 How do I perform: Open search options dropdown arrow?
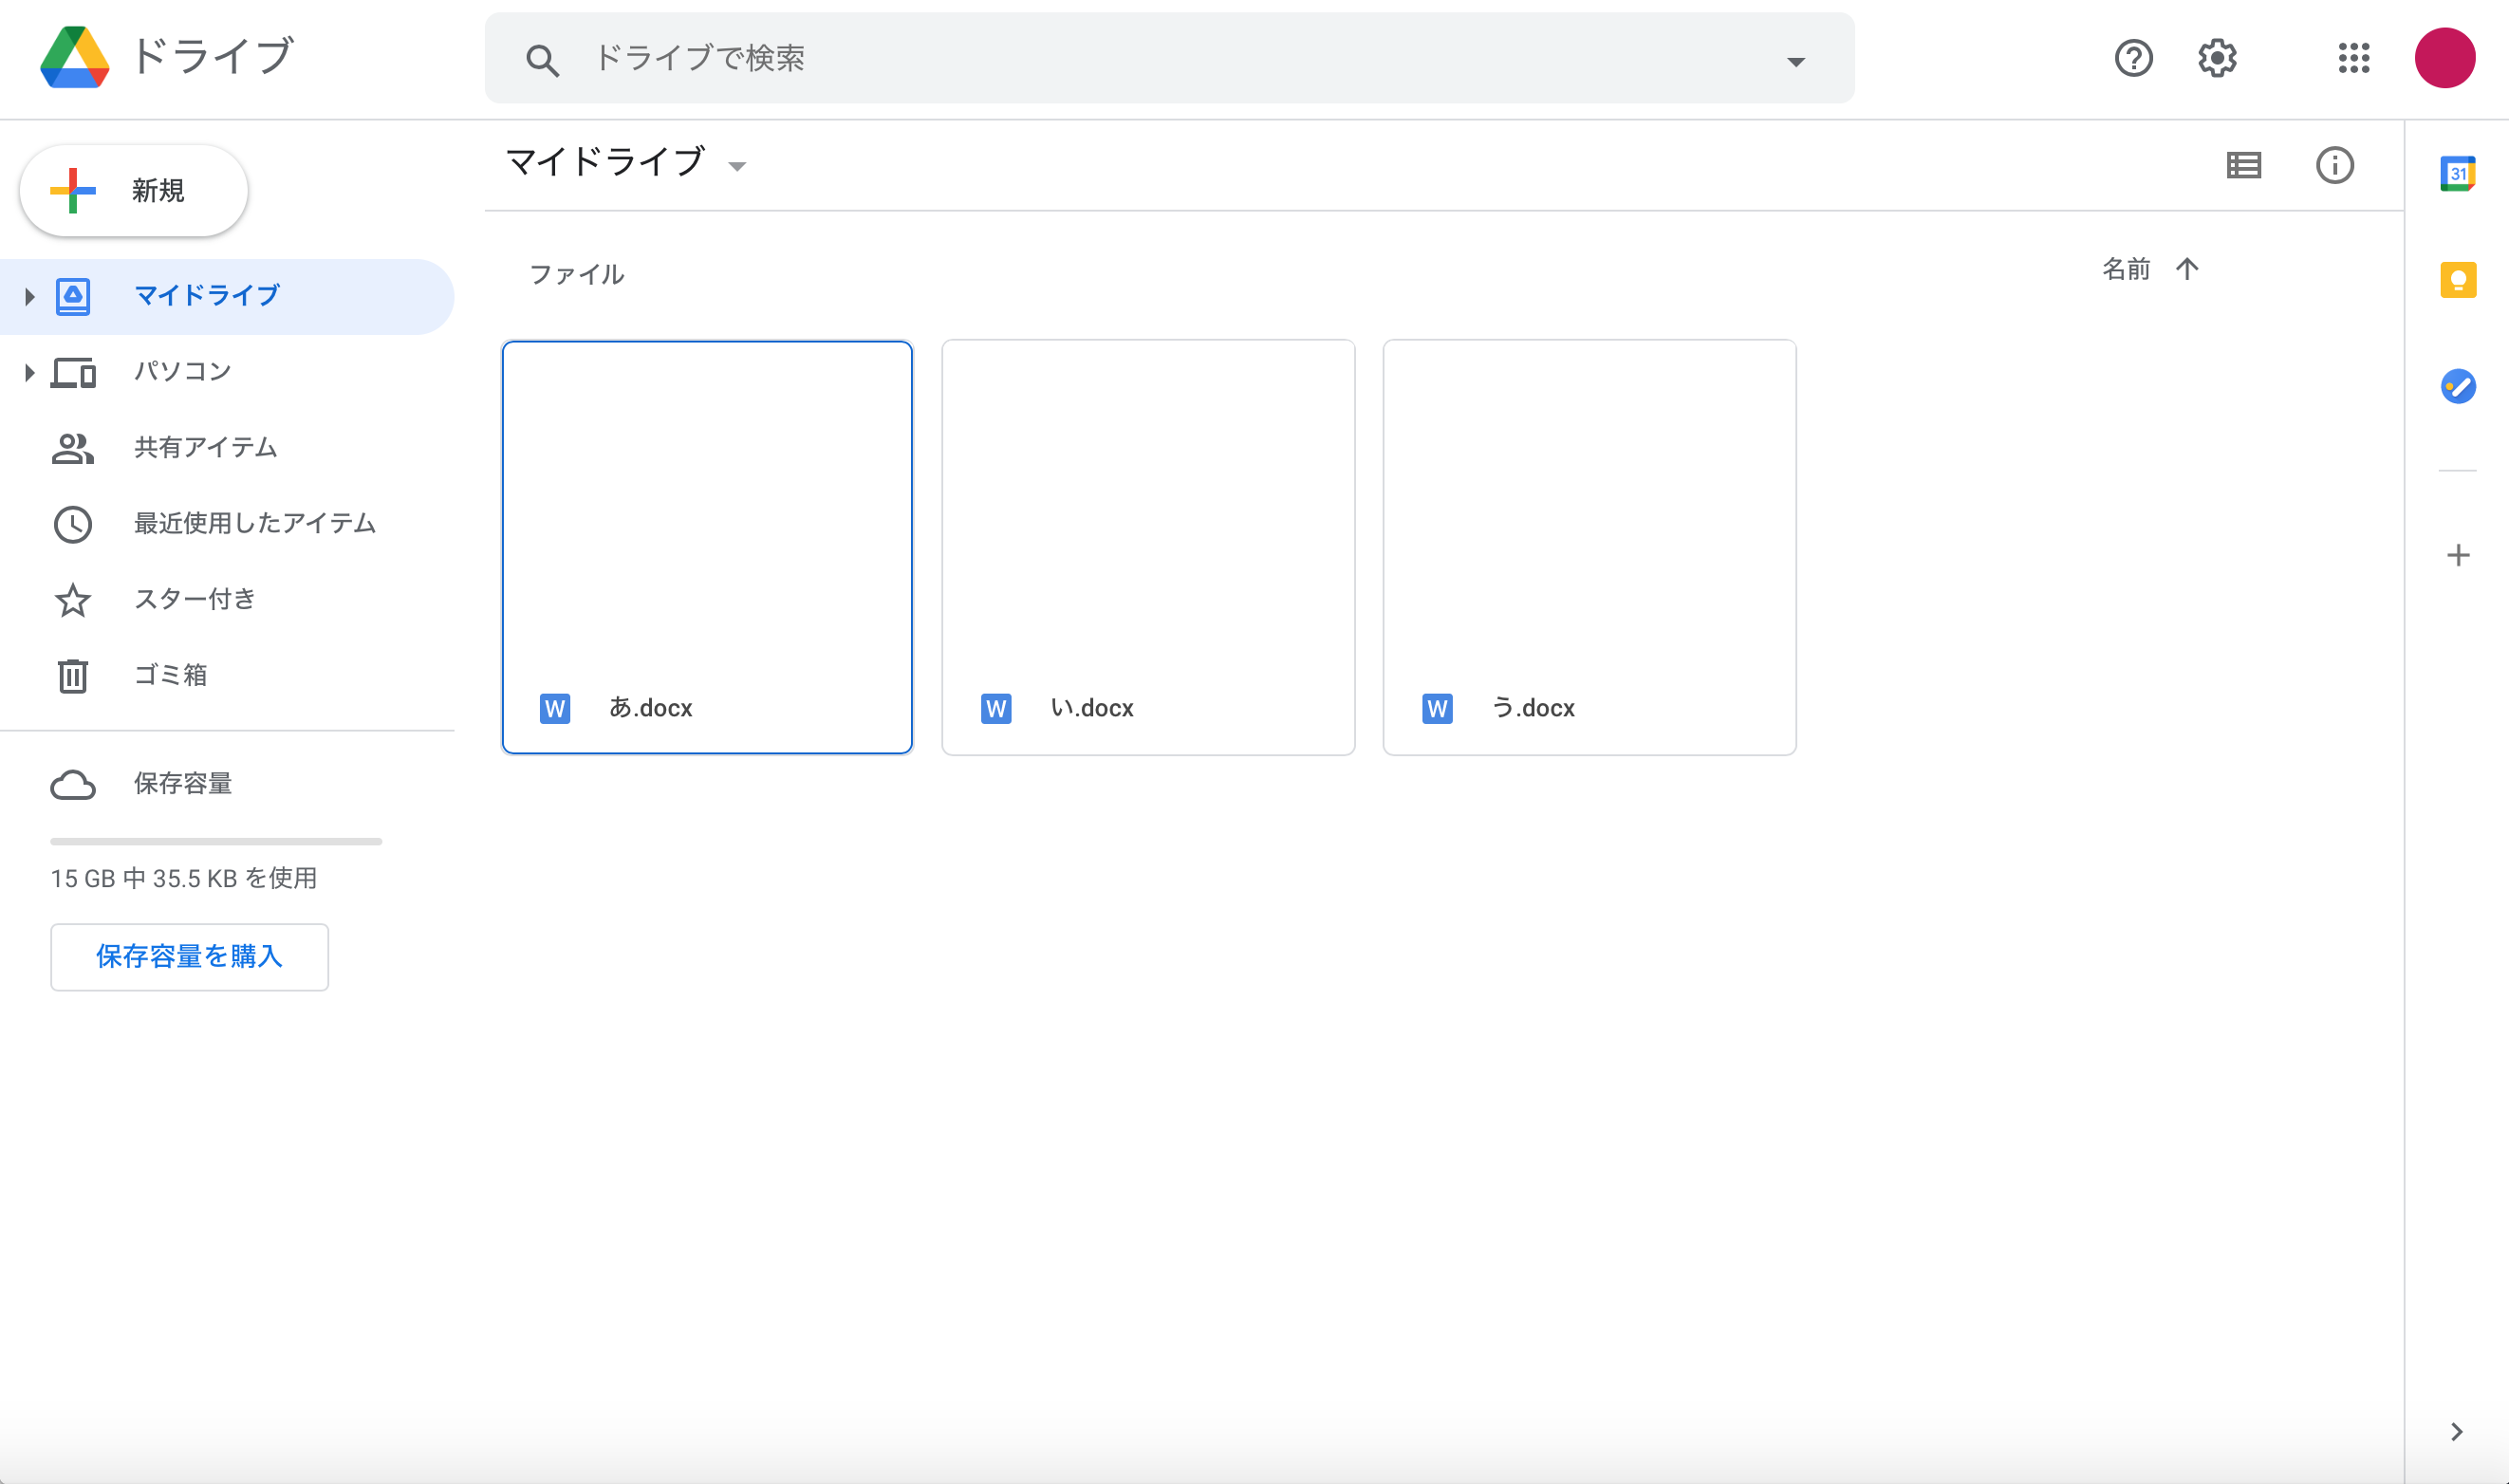coord(1795,62)
